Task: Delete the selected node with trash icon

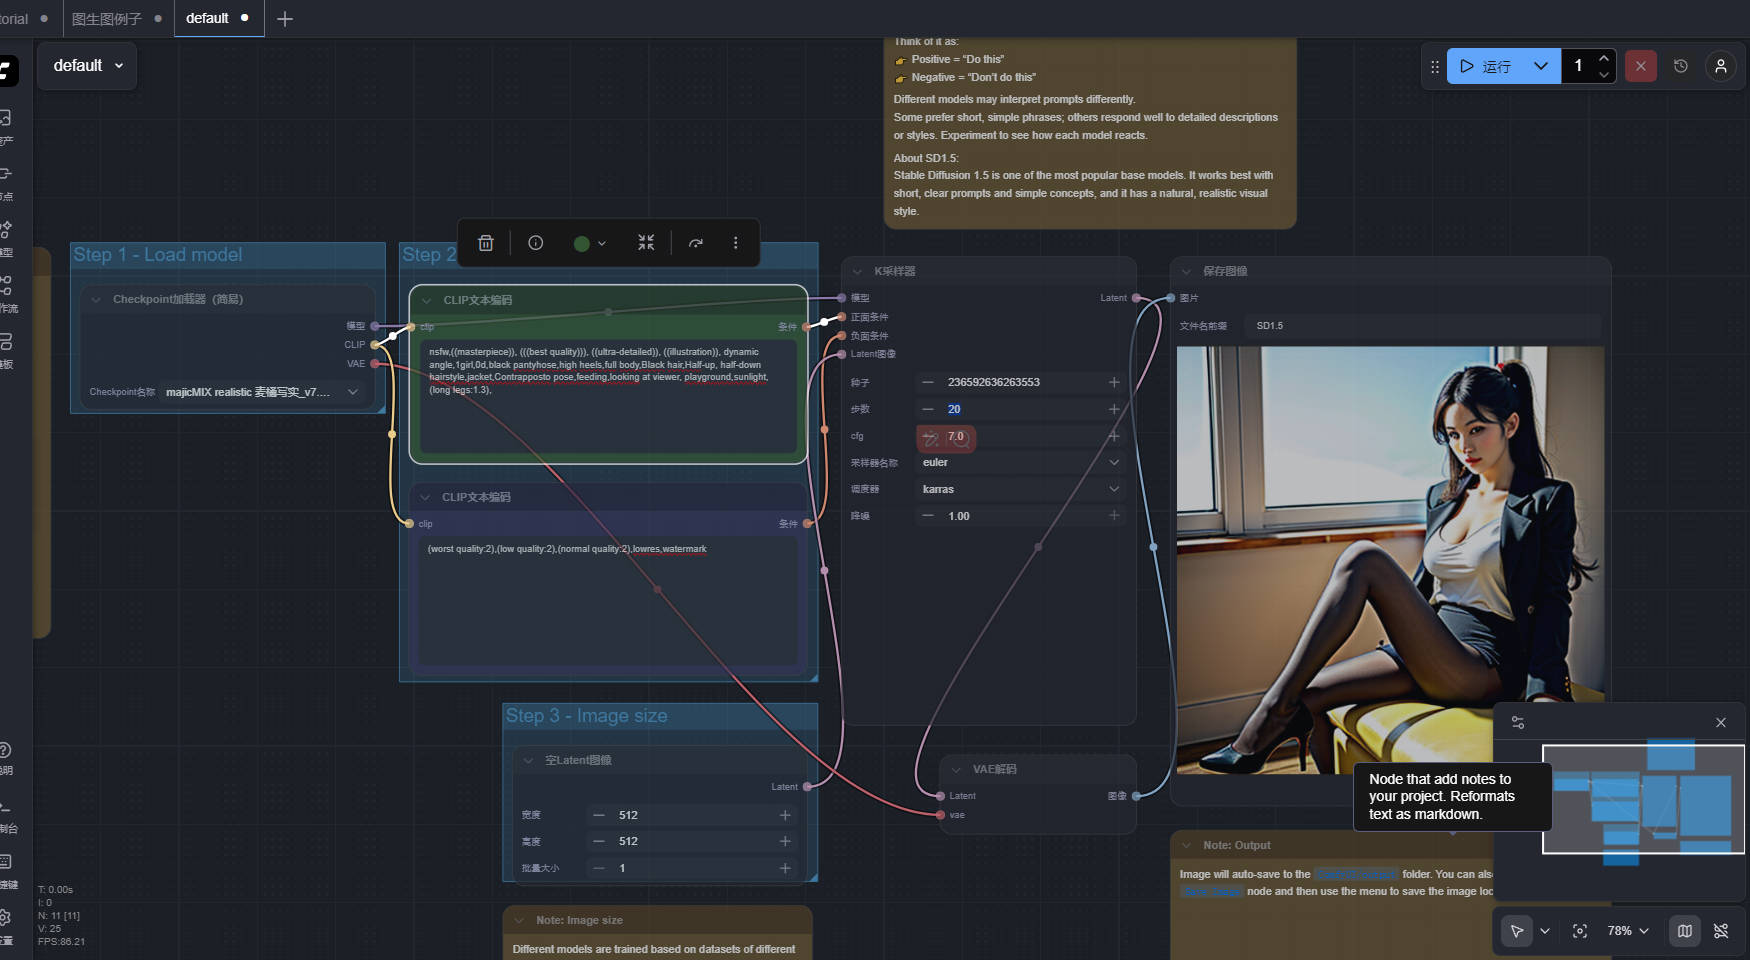Action: point(486,243)
